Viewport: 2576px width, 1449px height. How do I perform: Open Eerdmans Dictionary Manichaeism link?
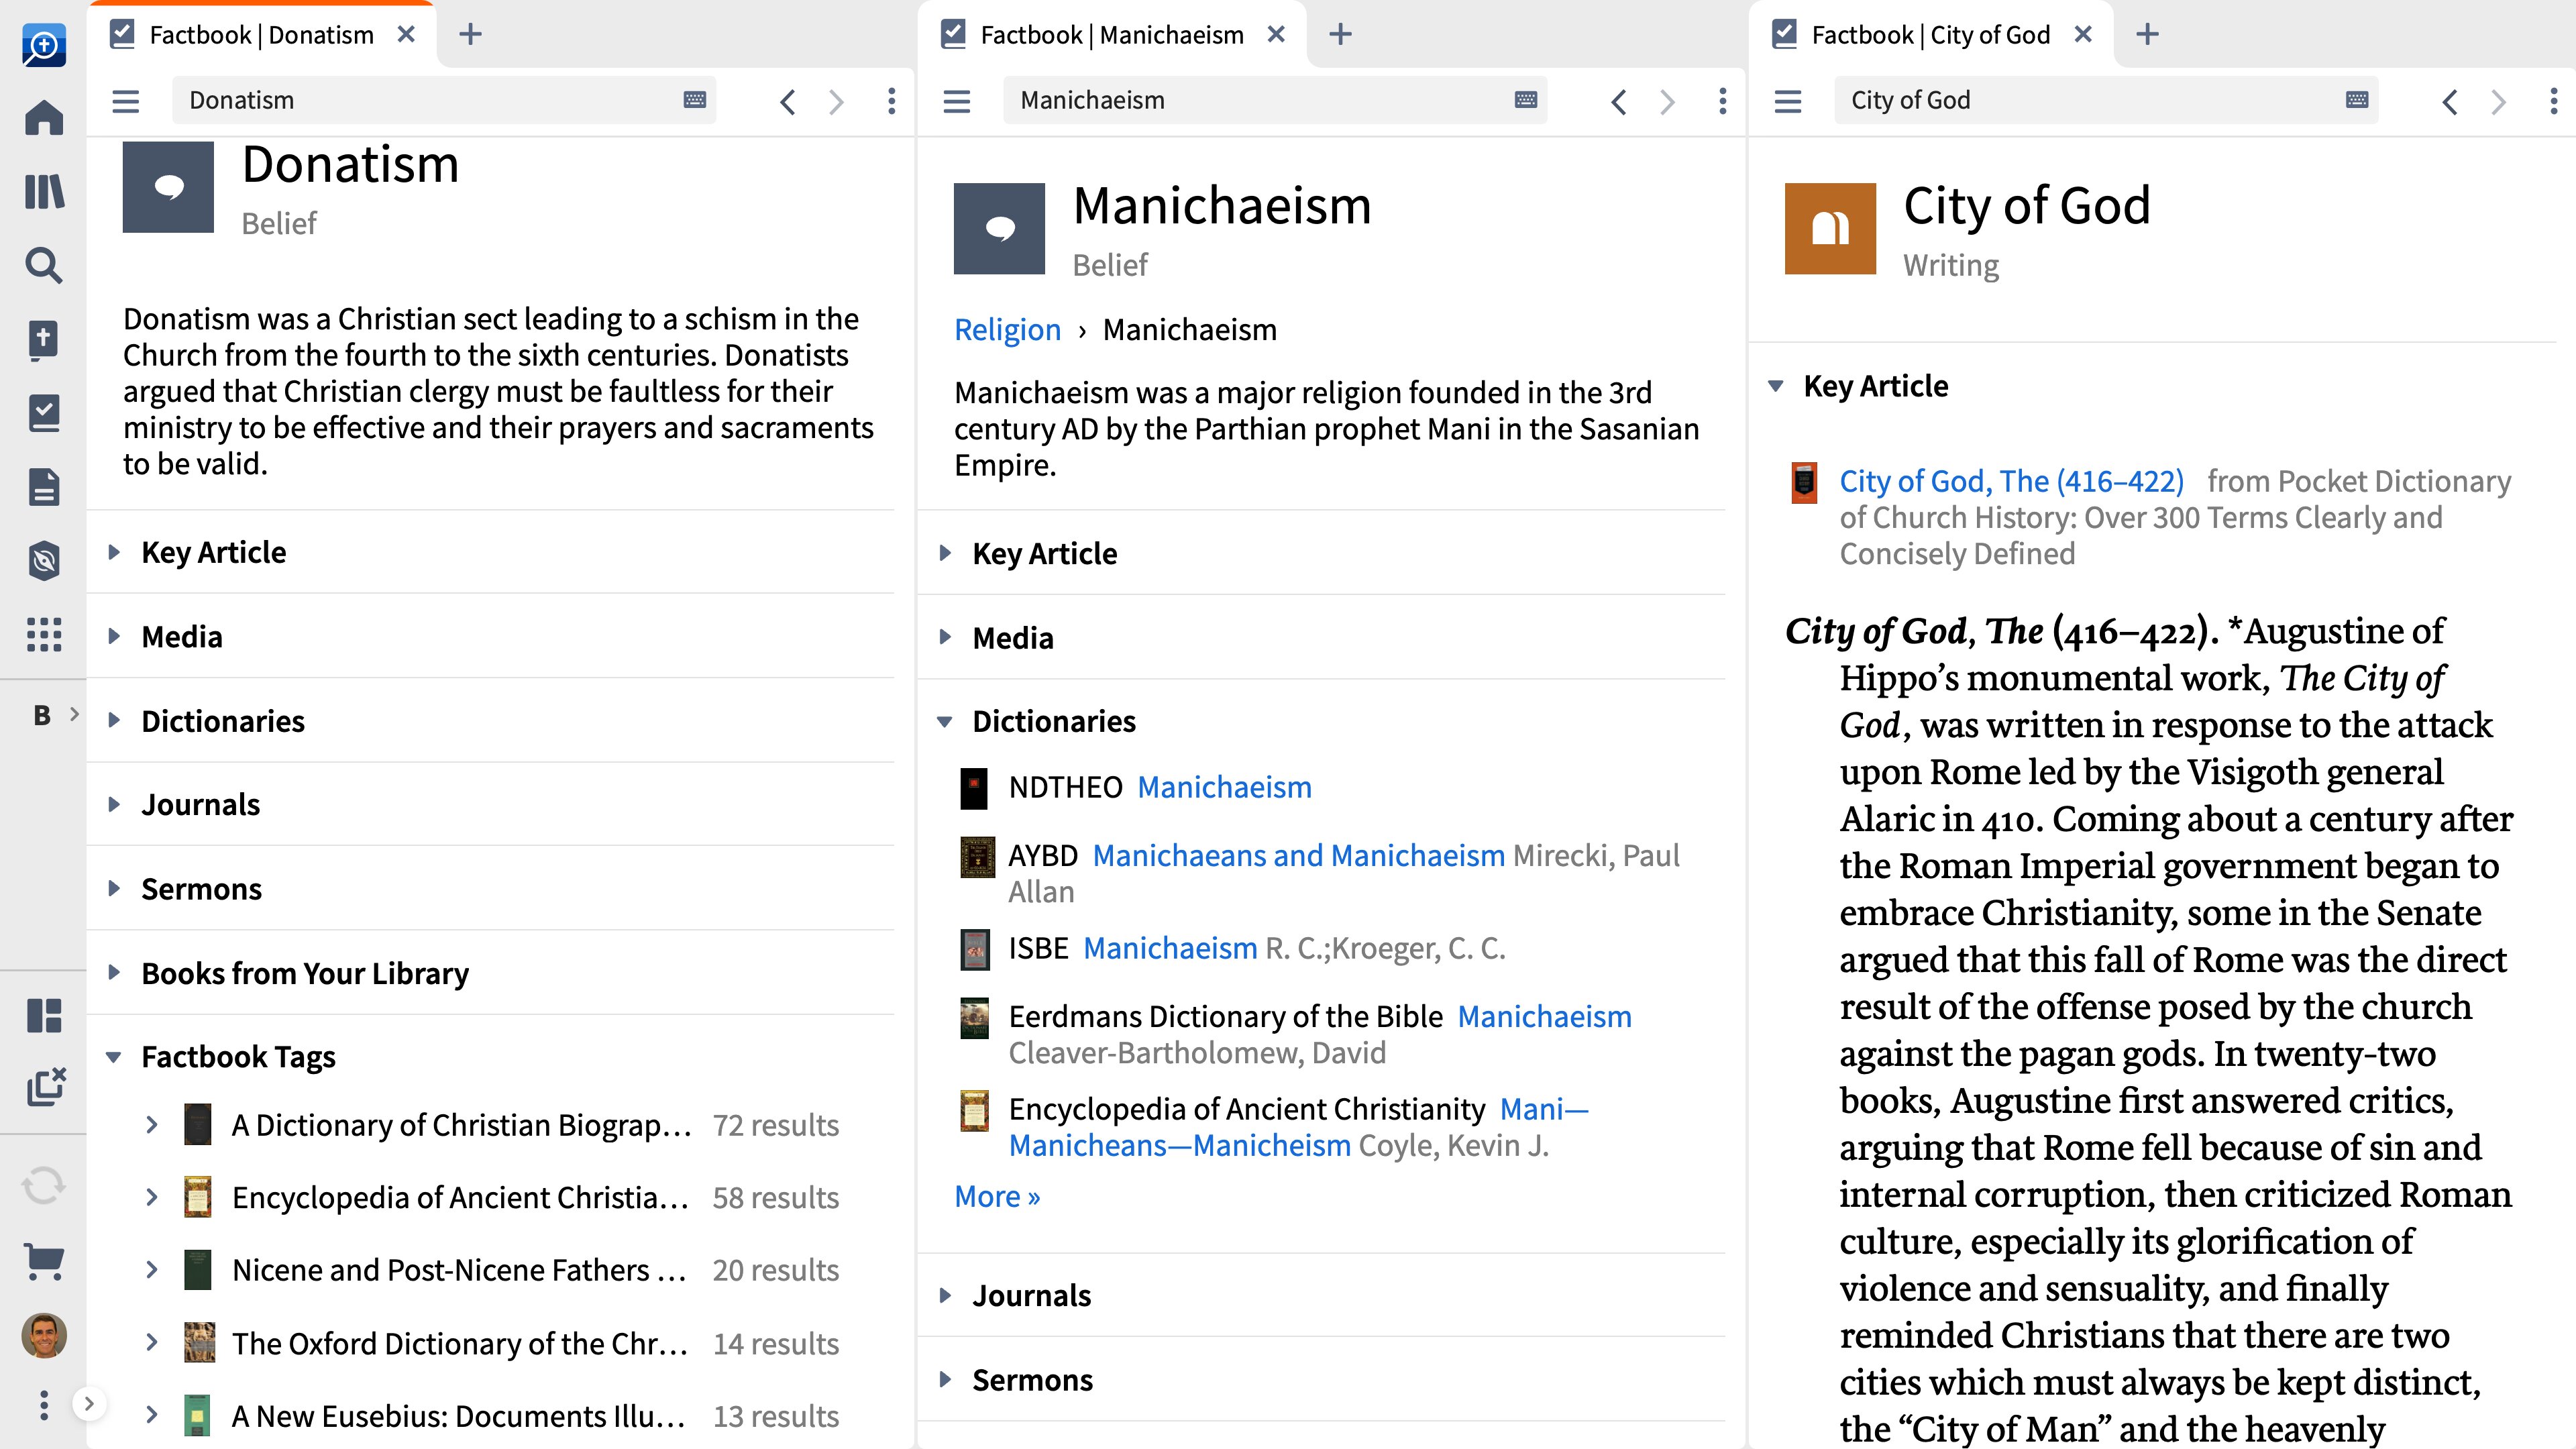tap(1544, 1016)
